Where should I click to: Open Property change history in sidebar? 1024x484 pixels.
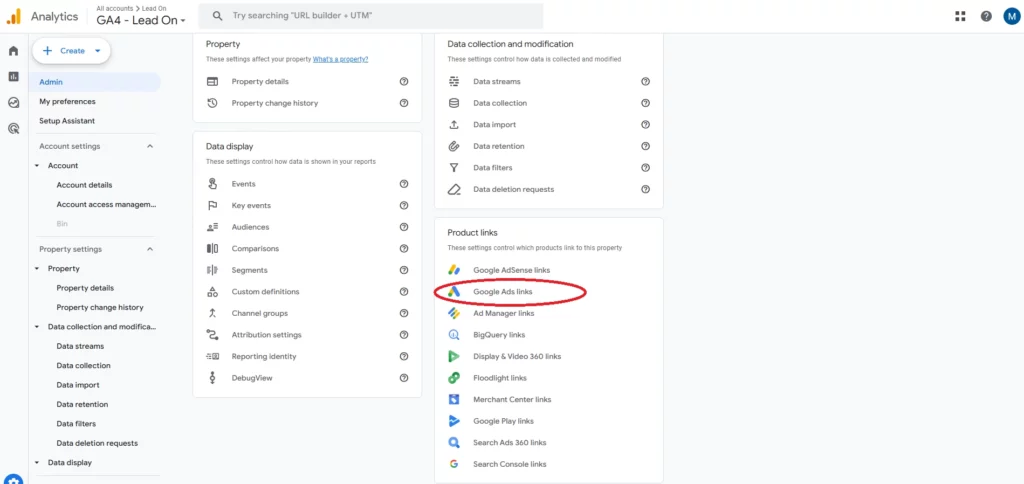coord(100,307)
